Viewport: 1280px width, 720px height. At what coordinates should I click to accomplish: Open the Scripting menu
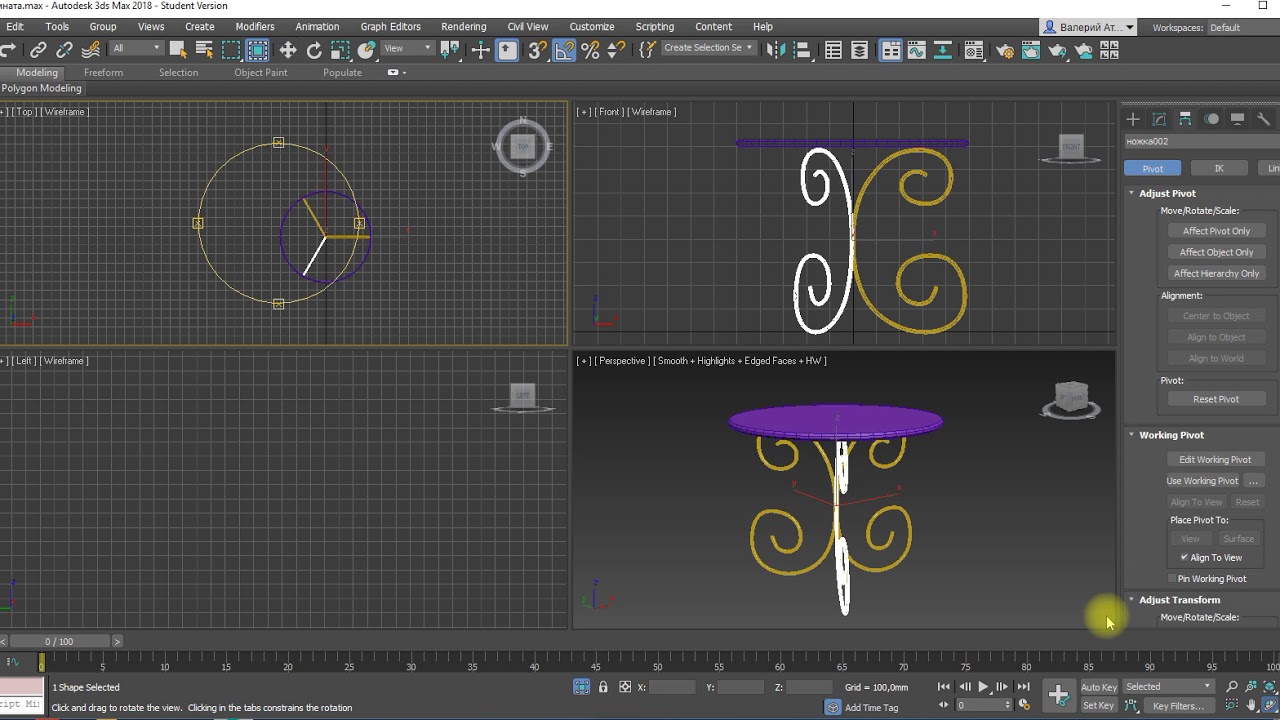[x=655, y=27]
